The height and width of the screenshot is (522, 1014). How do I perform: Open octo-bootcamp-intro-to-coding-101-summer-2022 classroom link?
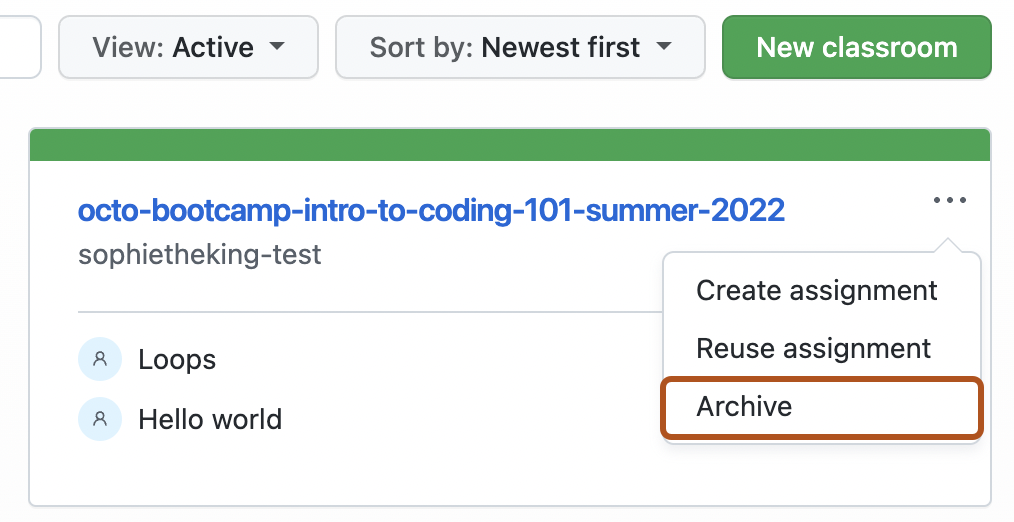pos(431,211)
